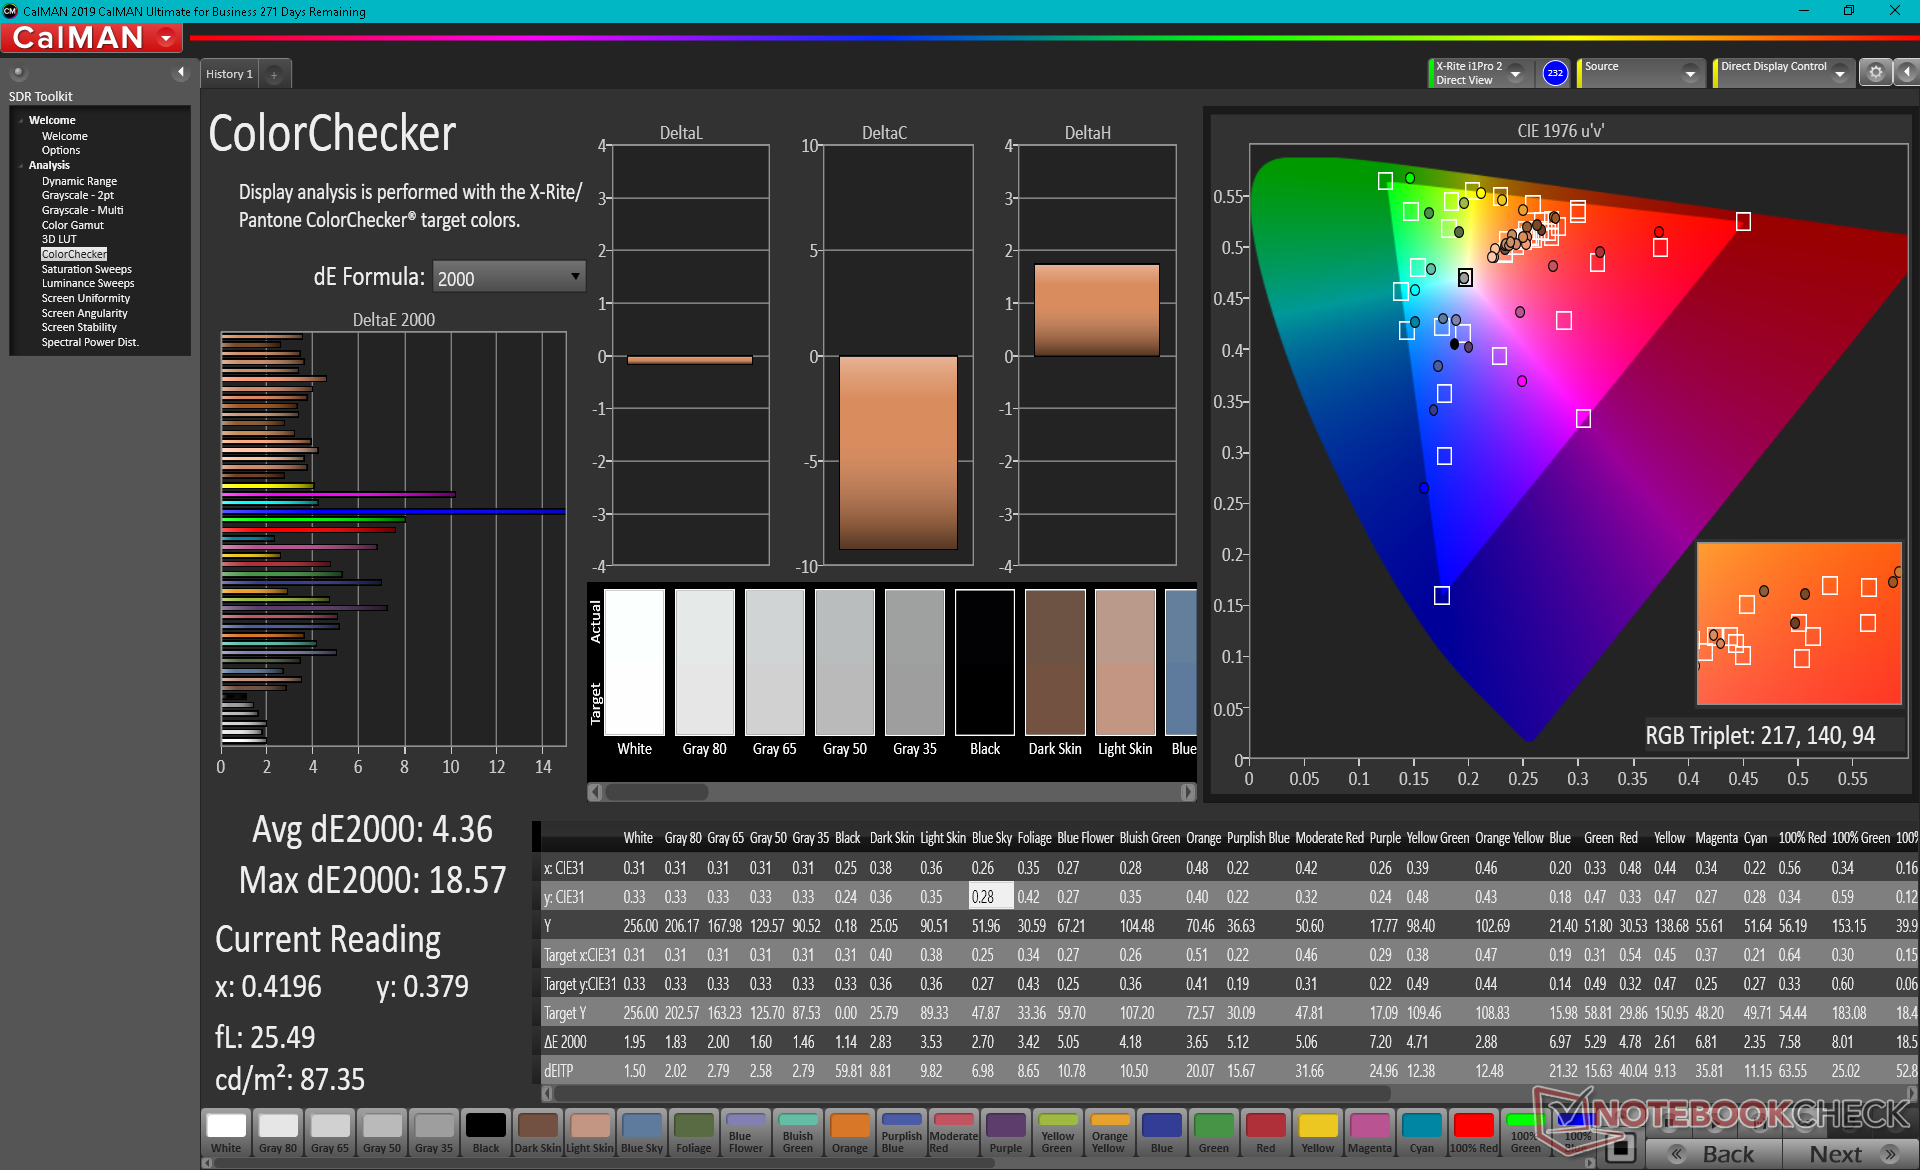
Task: Expand the Direct Display Control dropdown
Action: pos(1839,74)
